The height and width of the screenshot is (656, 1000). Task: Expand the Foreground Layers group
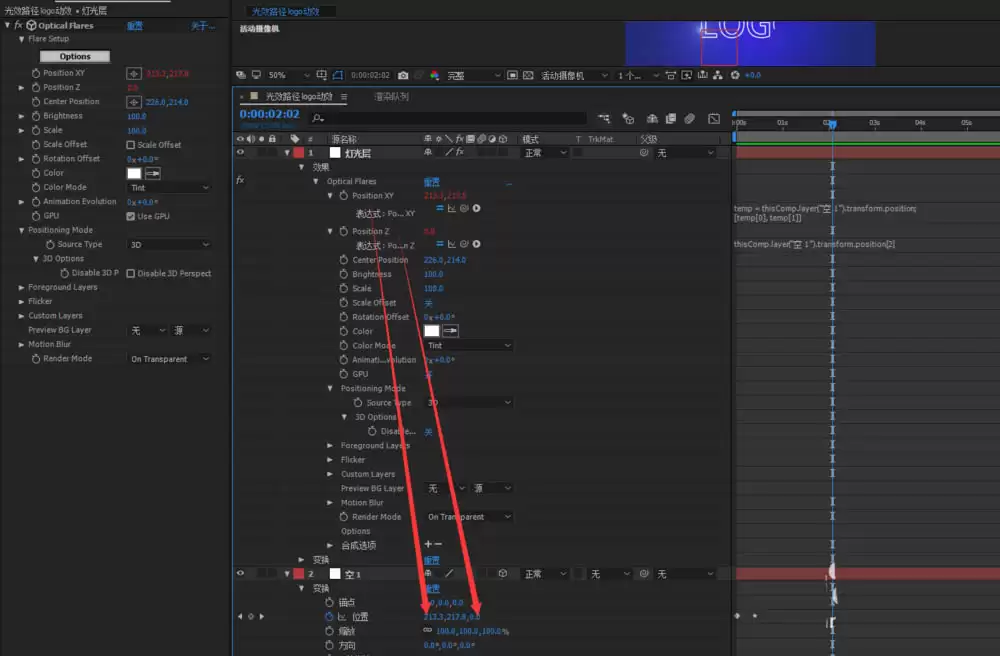21,288
